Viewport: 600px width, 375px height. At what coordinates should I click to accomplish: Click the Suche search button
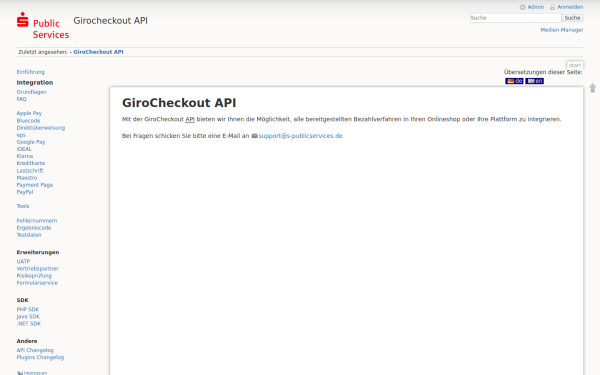pos(572,18)
